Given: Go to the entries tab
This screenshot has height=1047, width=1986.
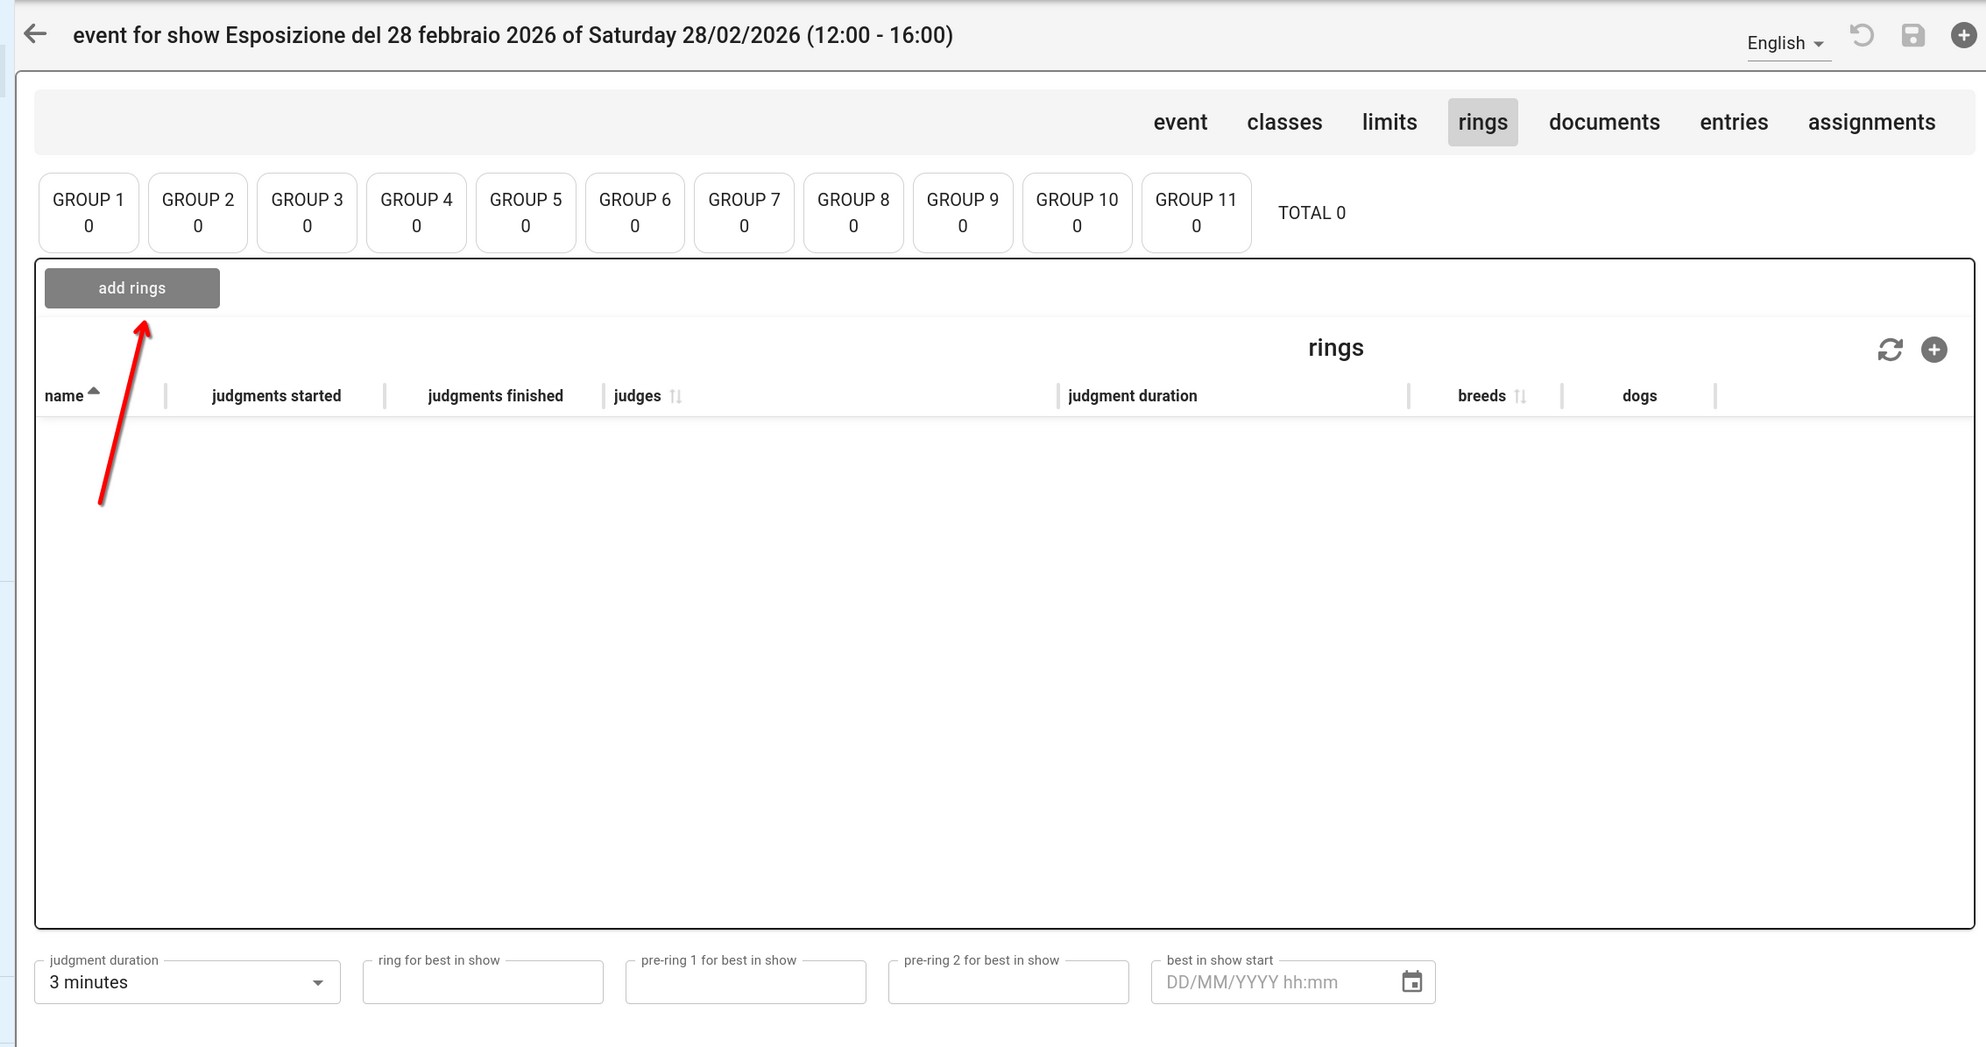Looking at the screenshot, I should tap(1733, 122).
